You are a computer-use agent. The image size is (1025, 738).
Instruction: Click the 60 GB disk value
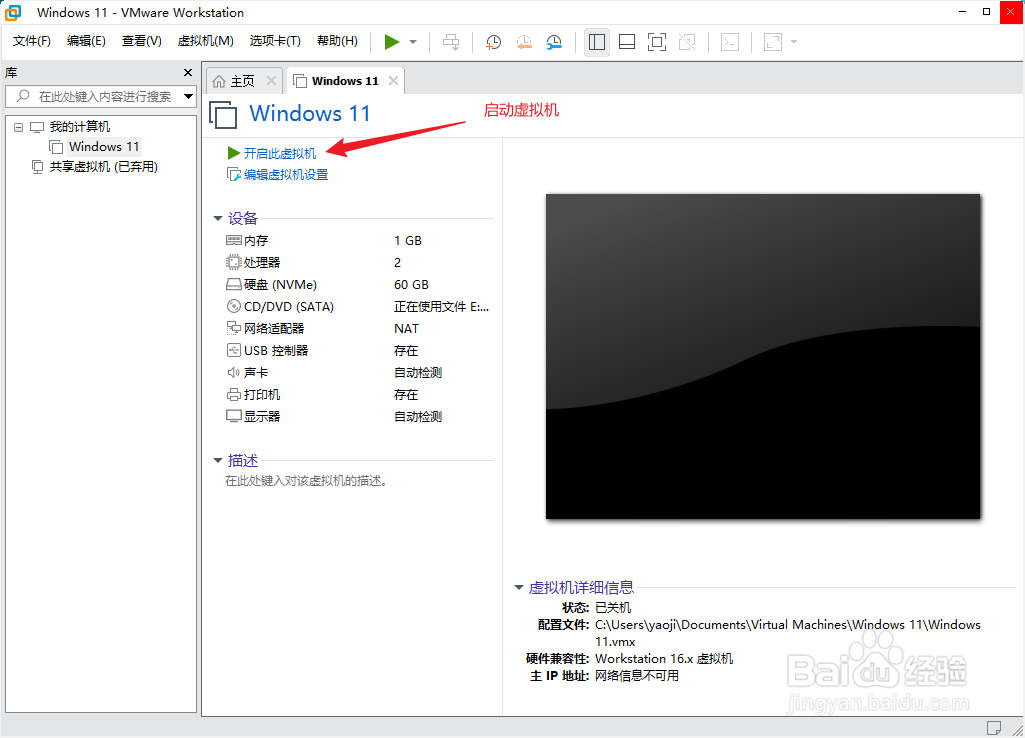click(411, 284)
